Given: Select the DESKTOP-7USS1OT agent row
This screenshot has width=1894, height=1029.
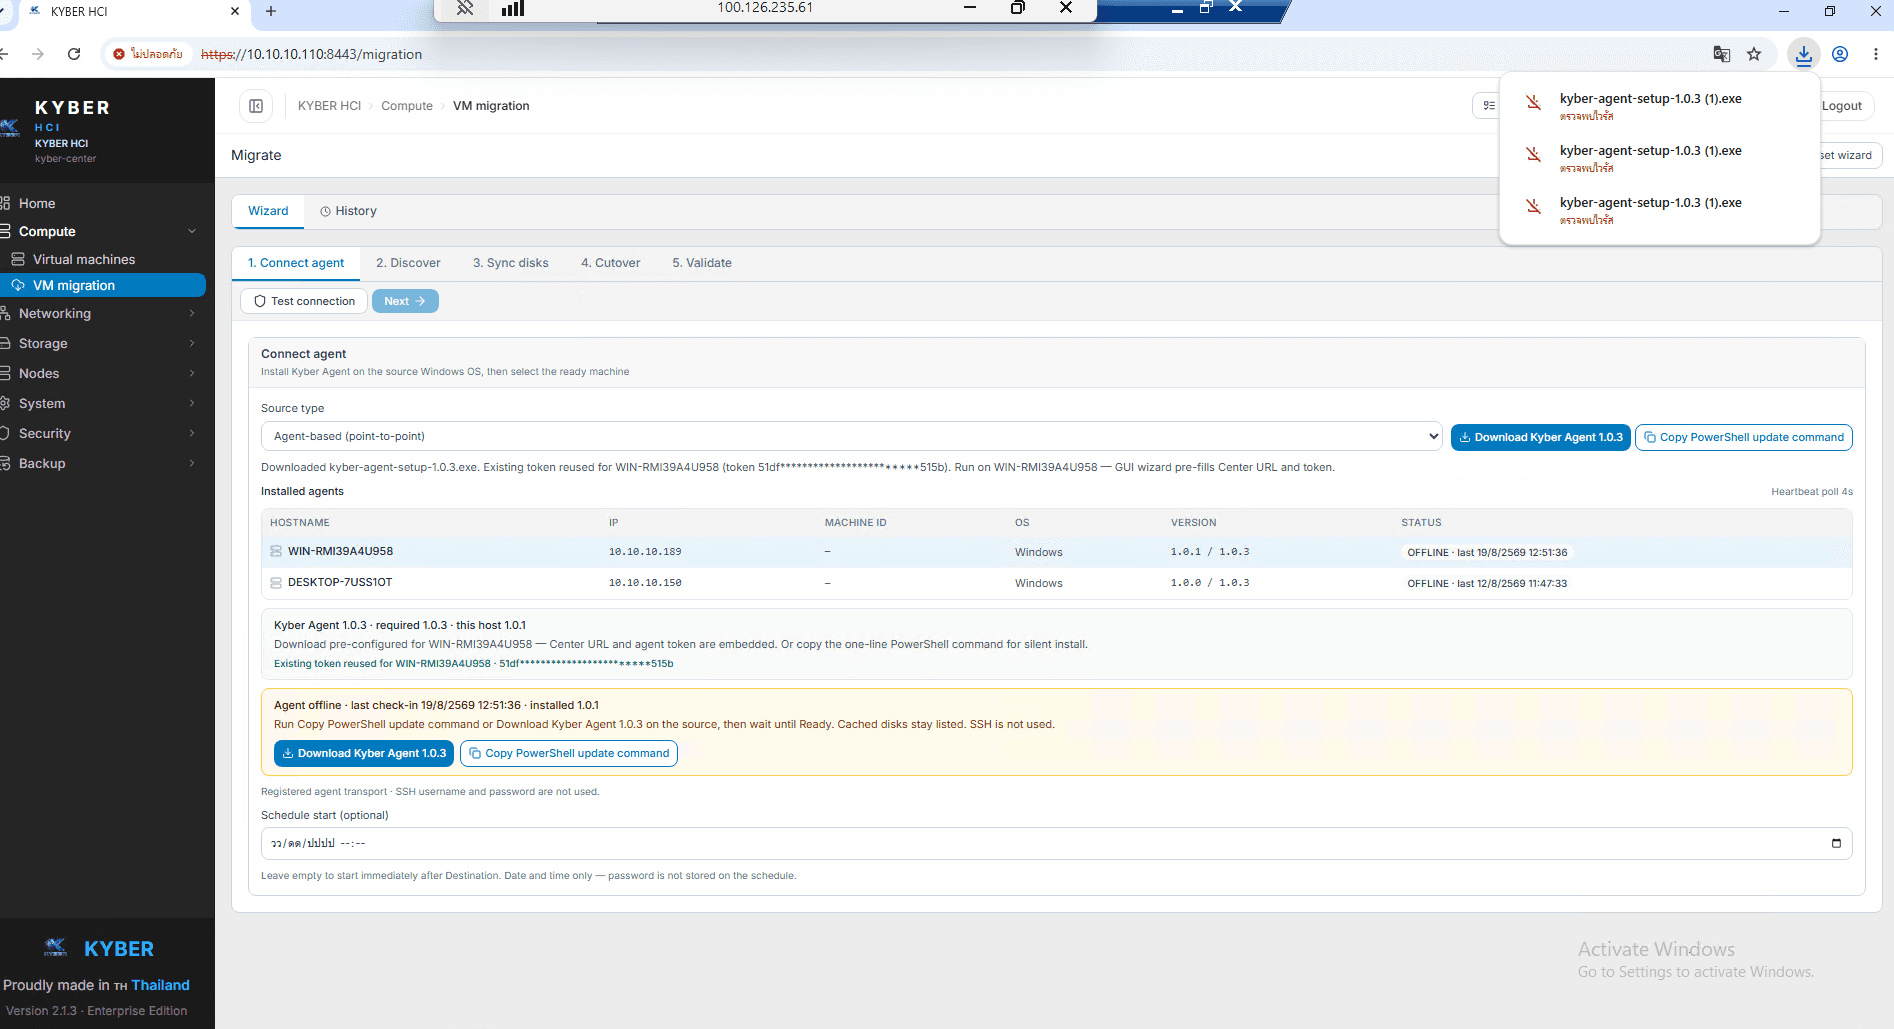Looking at the screenshot, I should pyautogui.click(x=1057, y=583).
